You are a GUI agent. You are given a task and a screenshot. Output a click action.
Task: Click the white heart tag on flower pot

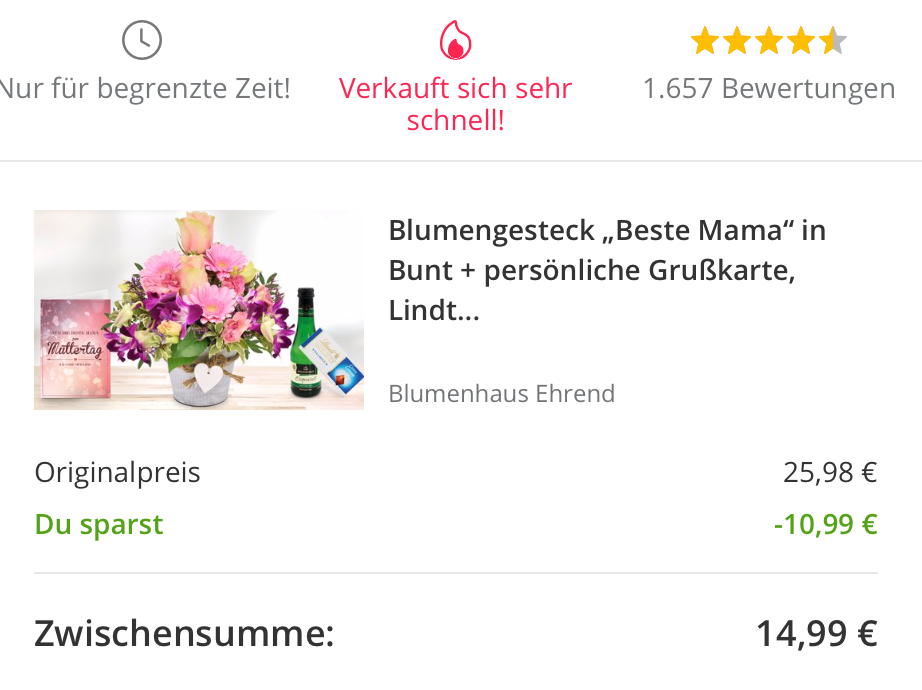click(207, 379)
